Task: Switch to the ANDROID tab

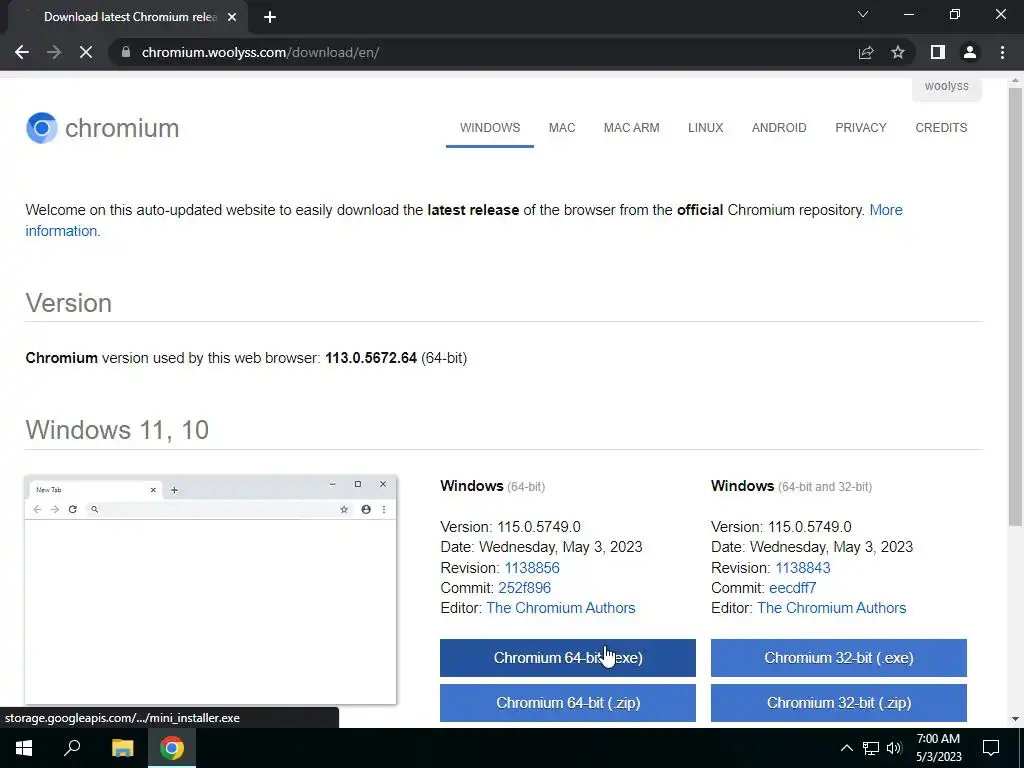Action: click(x=779, y=128)
